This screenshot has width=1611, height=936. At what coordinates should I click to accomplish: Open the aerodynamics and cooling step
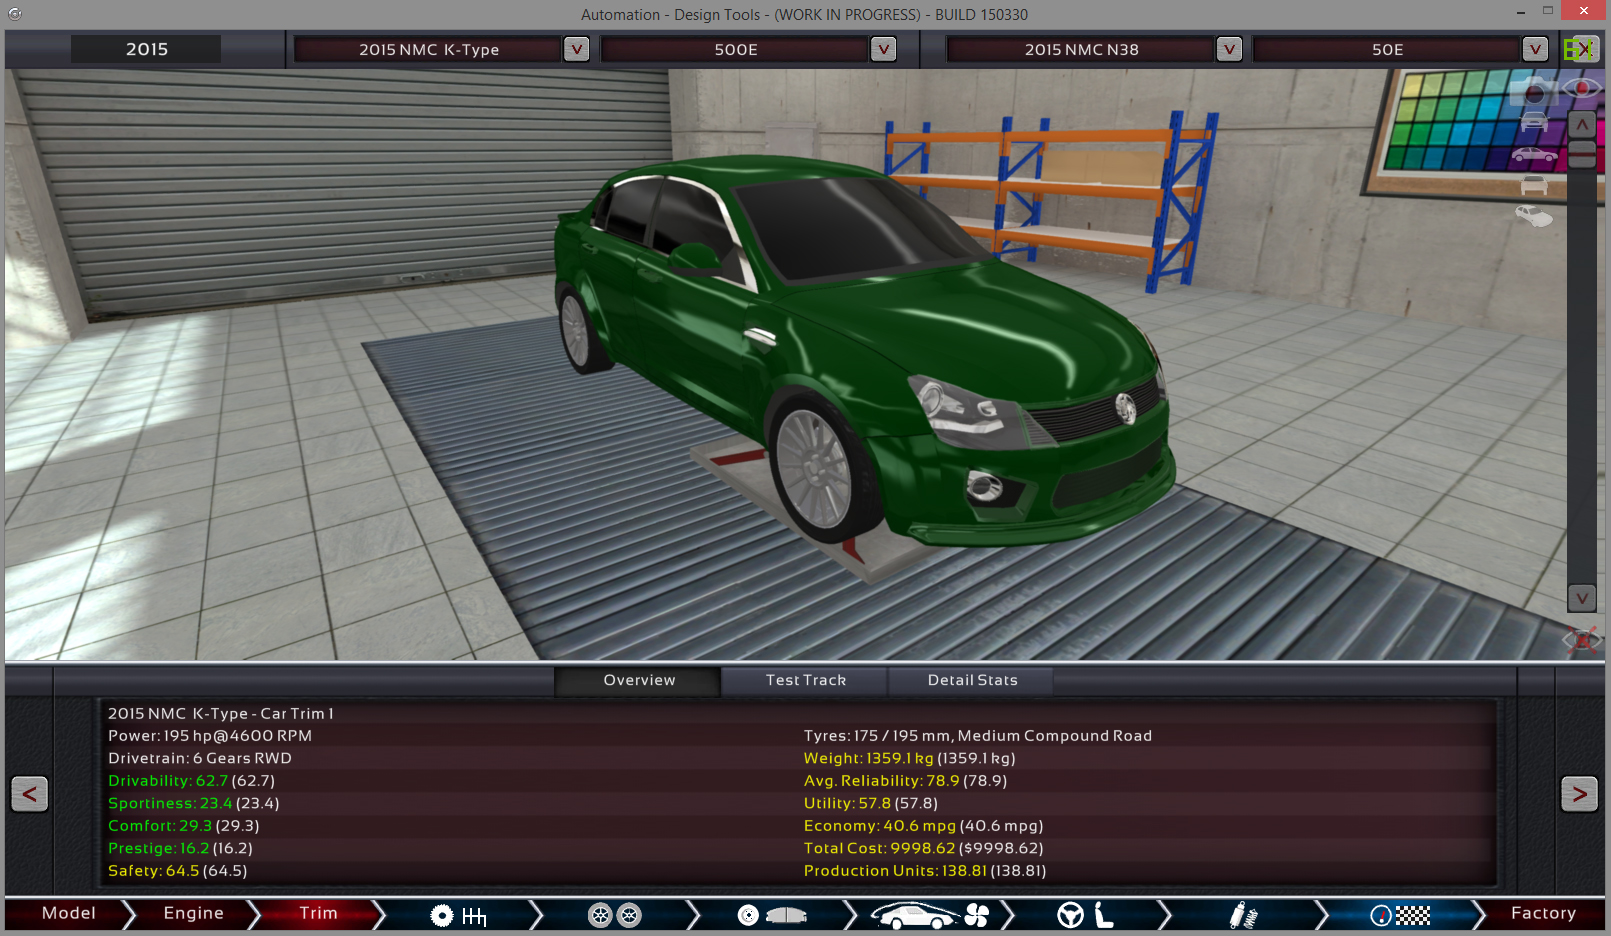(930, 915)
